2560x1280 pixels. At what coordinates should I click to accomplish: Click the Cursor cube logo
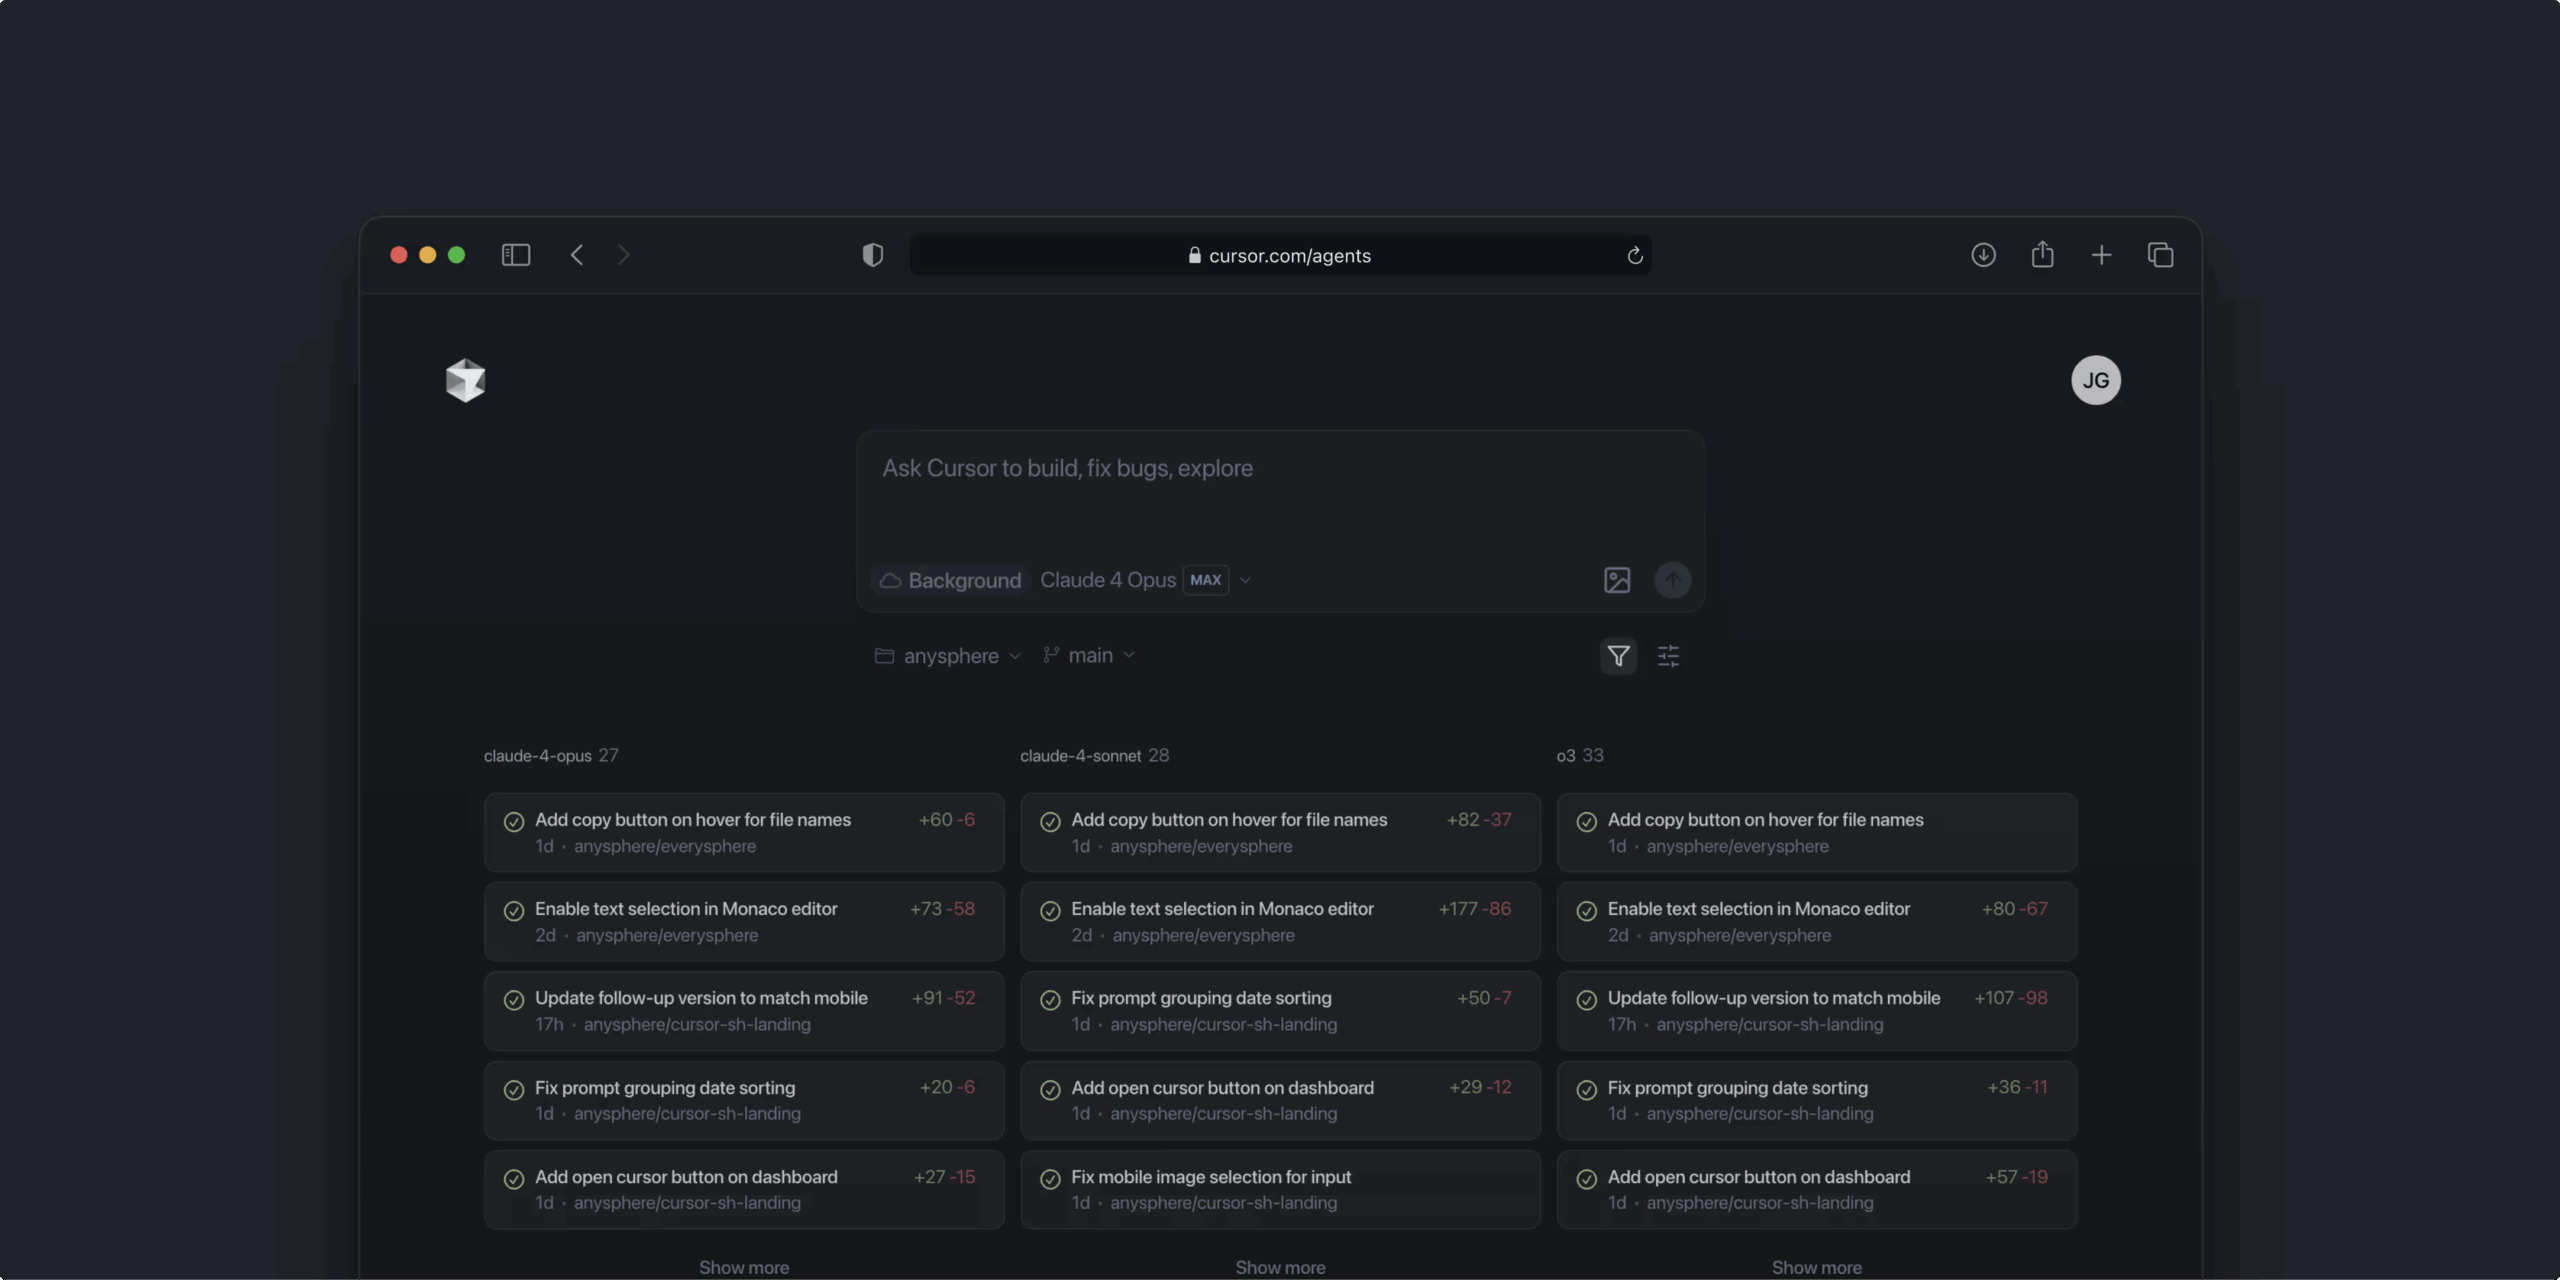pos(465,380)
